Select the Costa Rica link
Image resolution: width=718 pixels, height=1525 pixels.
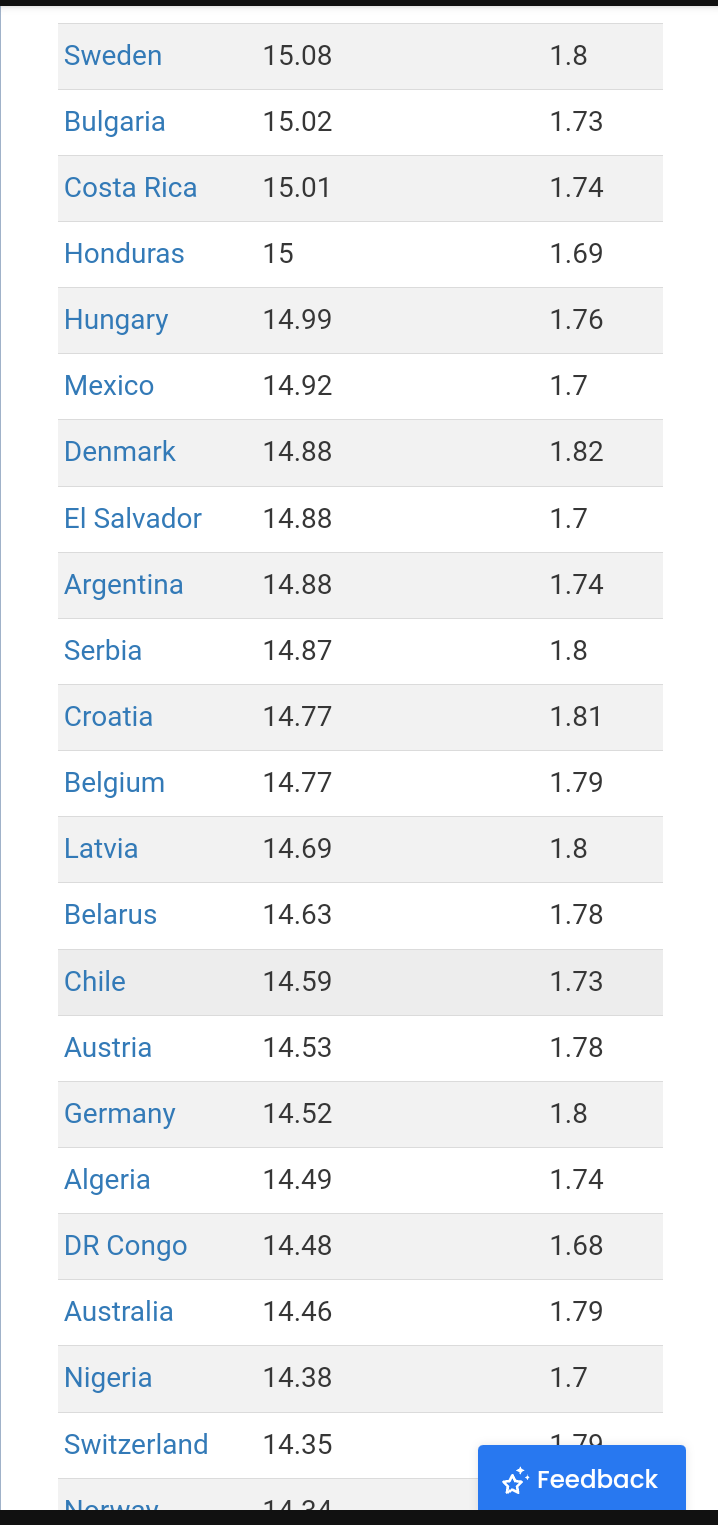(x=131, y=188)
